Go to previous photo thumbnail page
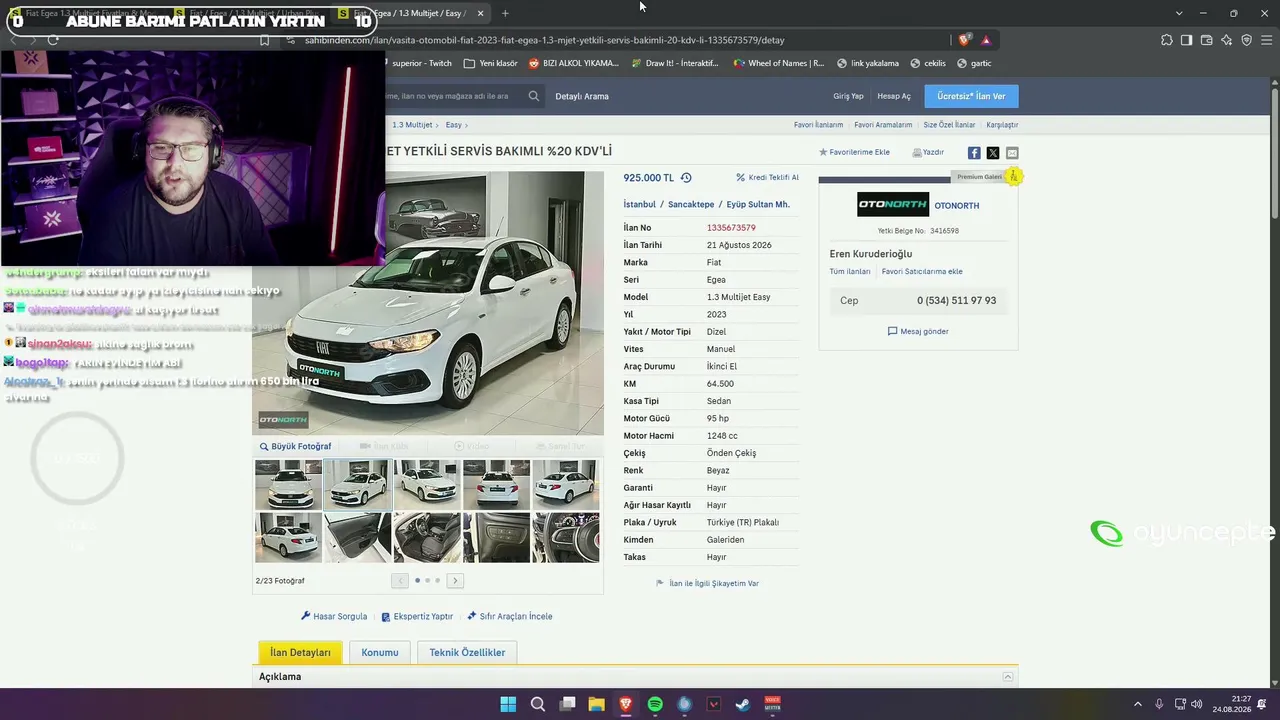The width and height of the screenshot is (1280, 720). [400, 580]
